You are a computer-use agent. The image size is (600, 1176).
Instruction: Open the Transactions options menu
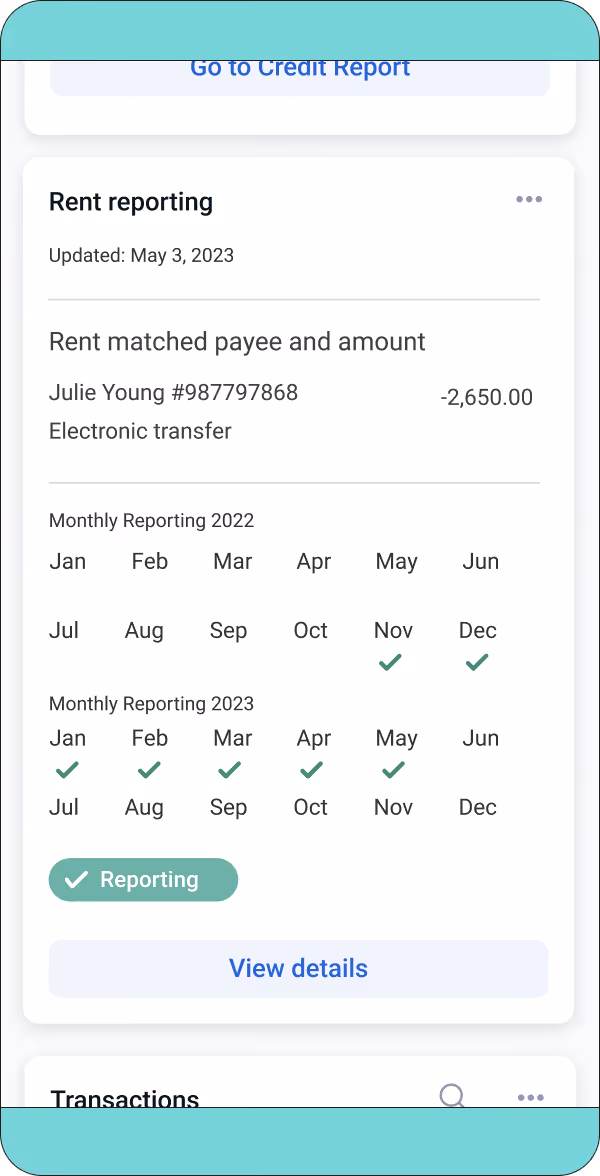tap(530, 1097)
